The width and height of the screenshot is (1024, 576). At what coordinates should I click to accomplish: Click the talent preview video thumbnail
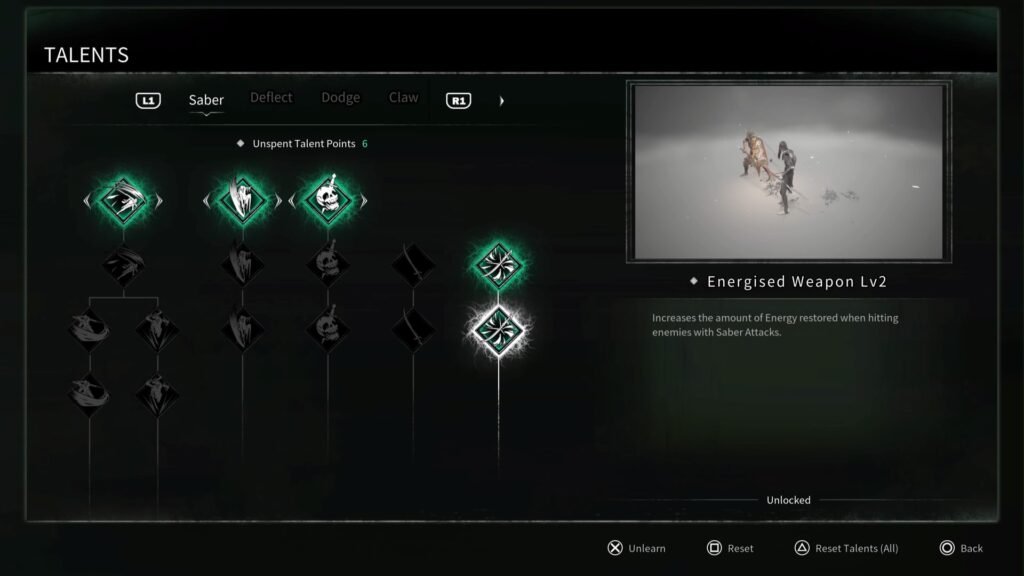coord(789,172)
